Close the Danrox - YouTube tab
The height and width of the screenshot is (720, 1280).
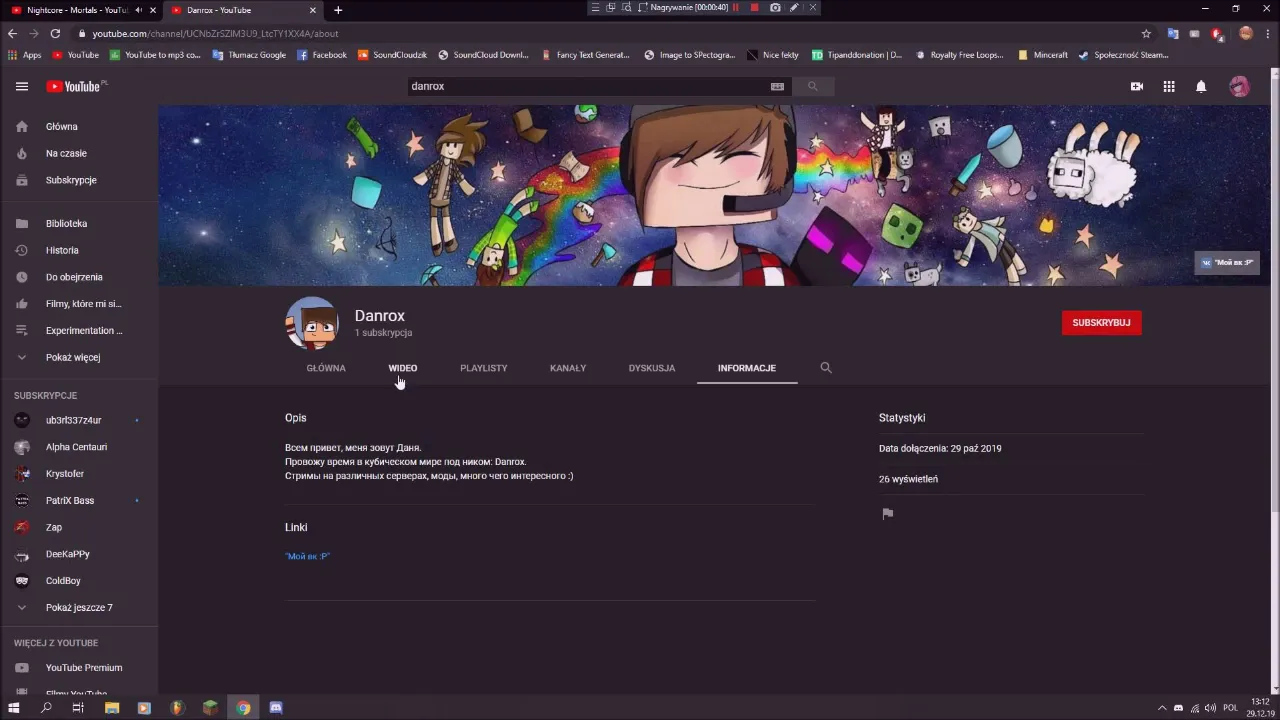point(313,10)
